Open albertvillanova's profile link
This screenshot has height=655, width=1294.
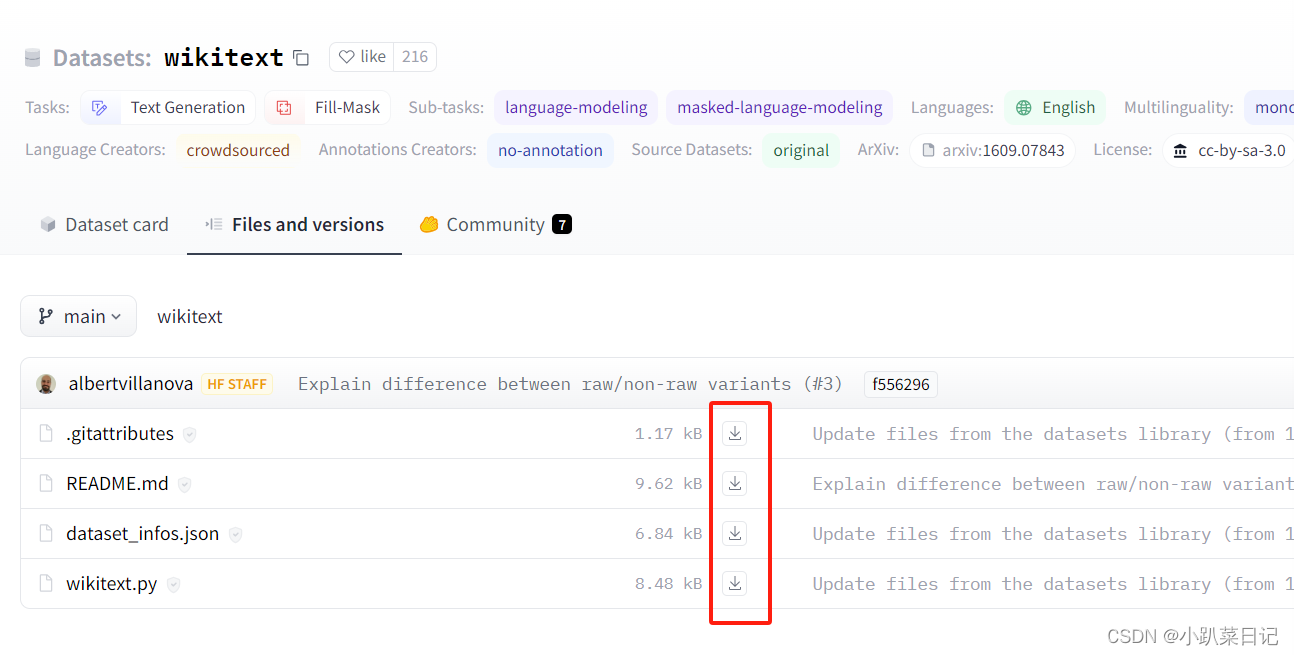coord(131,384)
